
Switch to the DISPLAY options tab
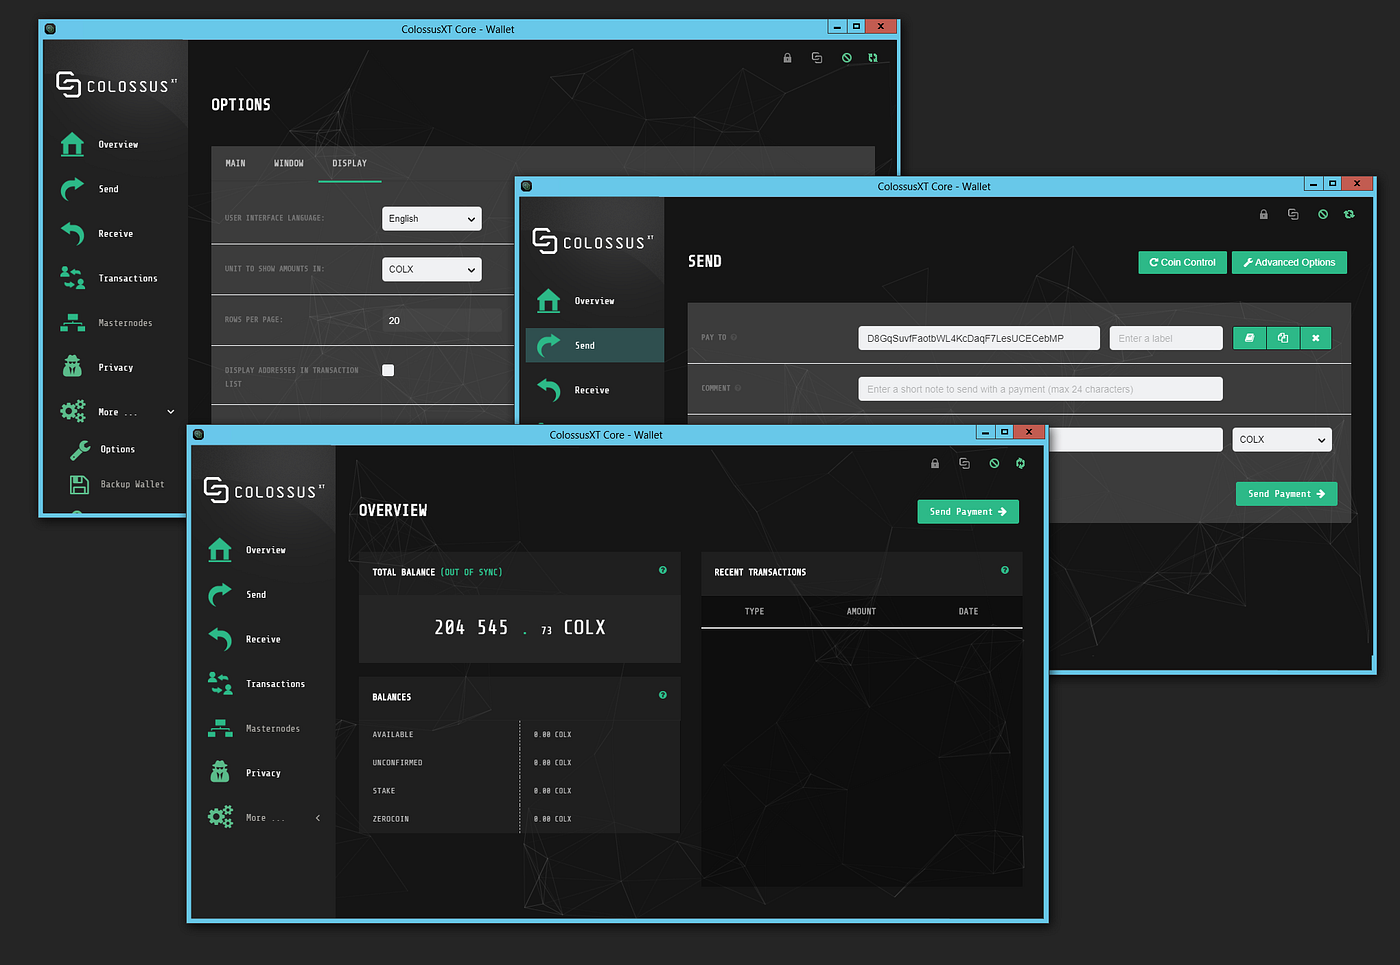click(x=350, y=163)
